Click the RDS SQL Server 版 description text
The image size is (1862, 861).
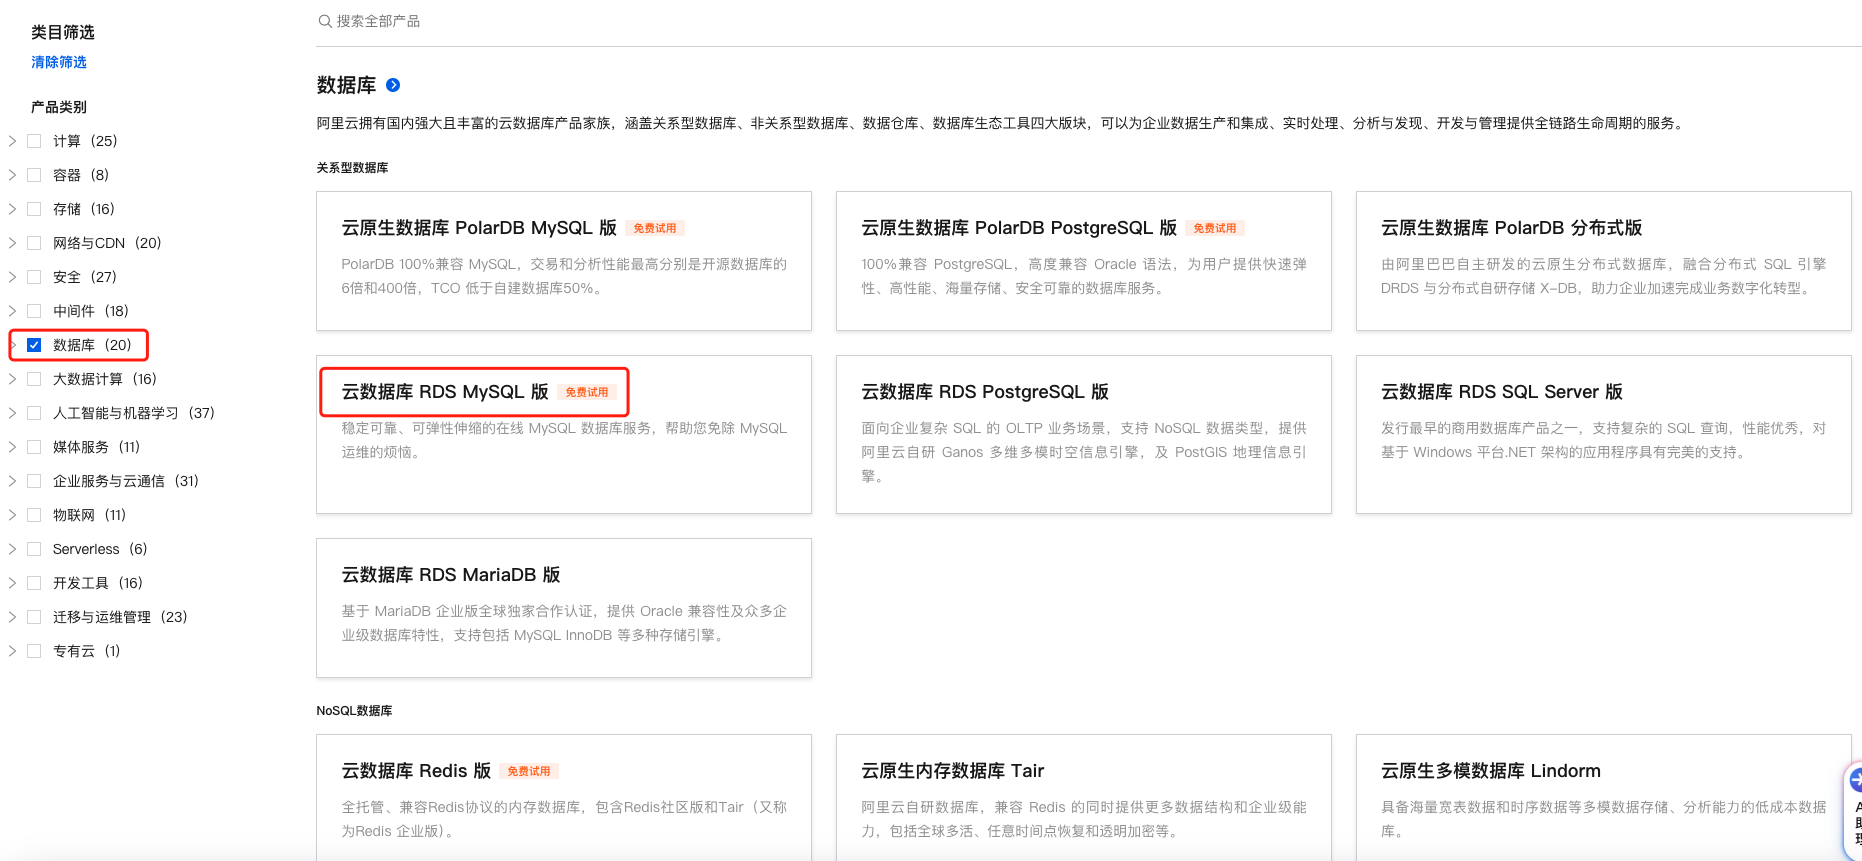1603,440
